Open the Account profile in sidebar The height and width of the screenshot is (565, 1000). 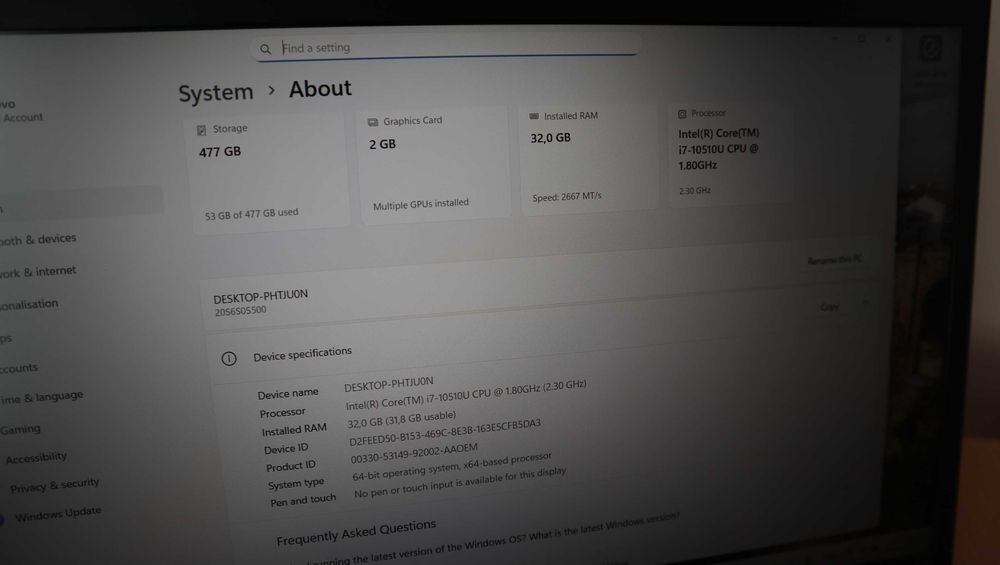pos(22,111)
